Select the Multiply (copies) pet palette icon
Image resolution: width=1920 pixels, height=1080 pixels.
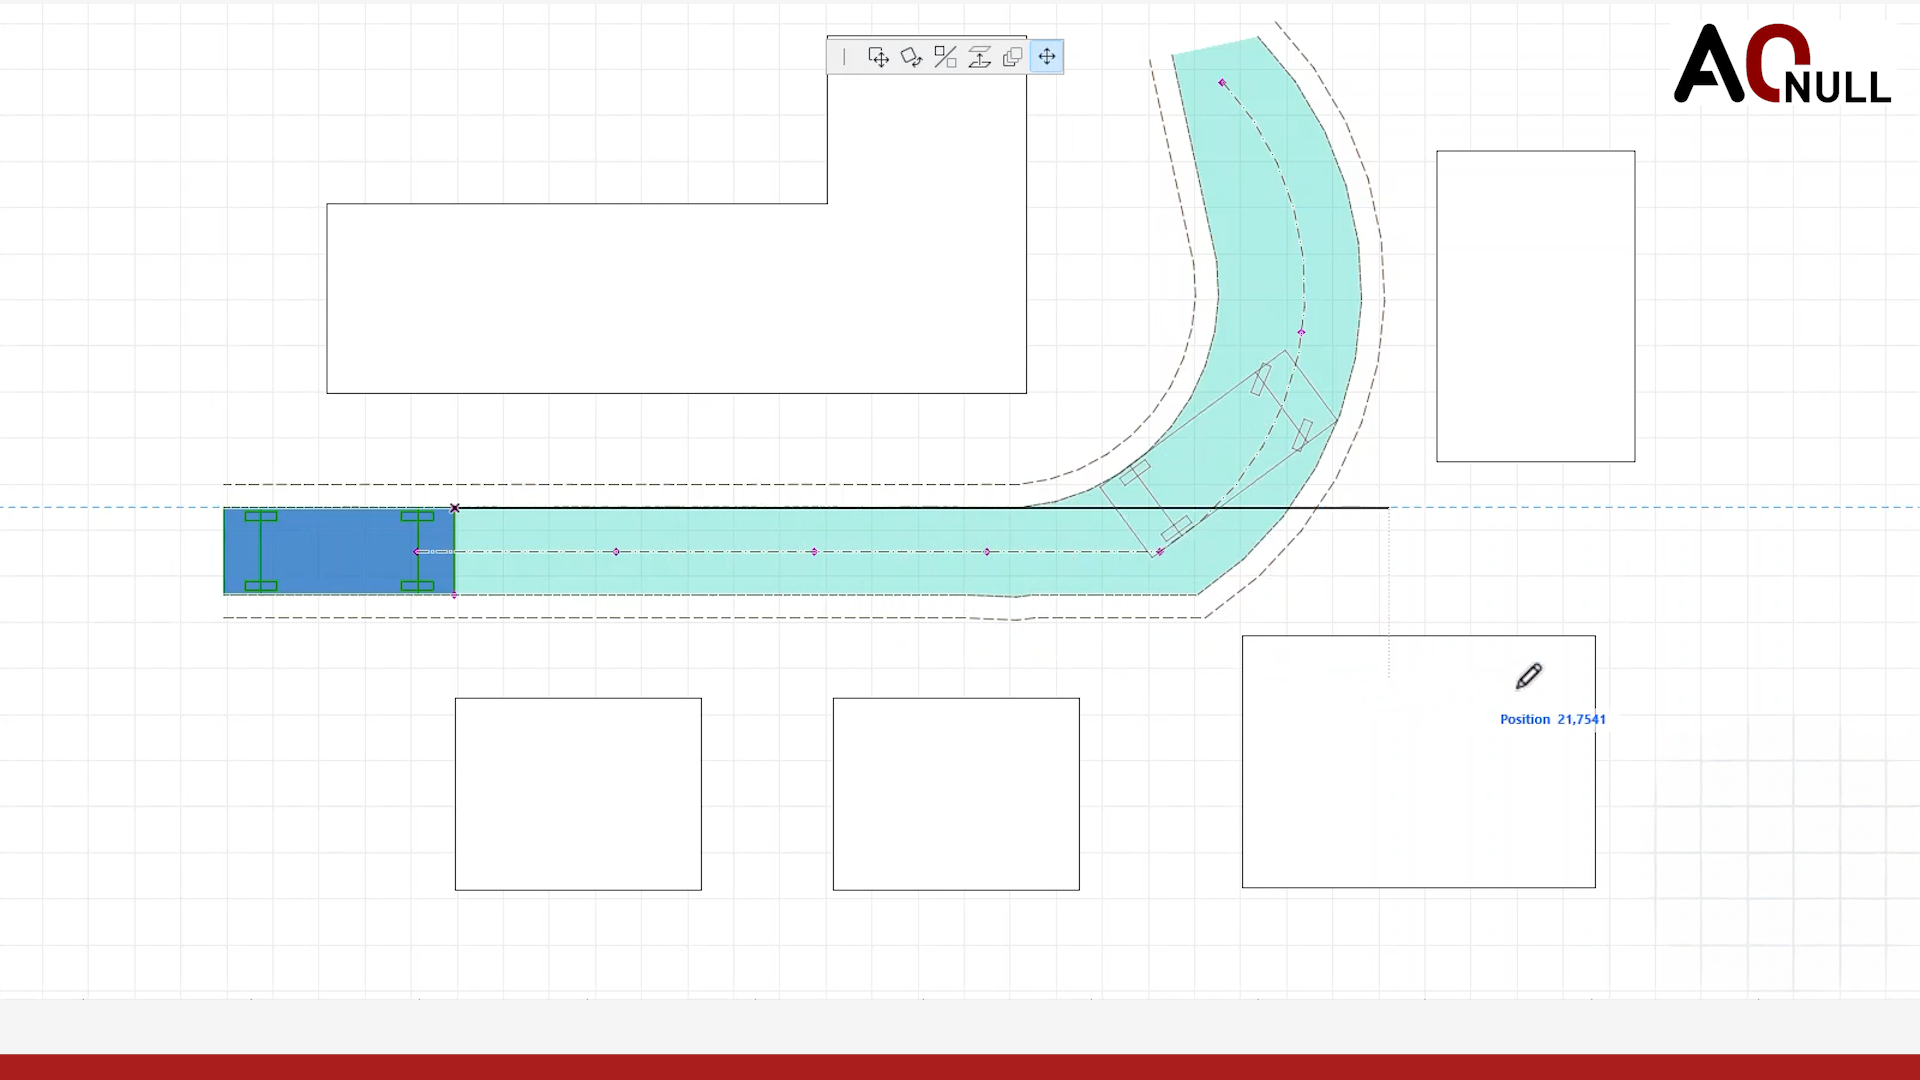pos(1012,57)
